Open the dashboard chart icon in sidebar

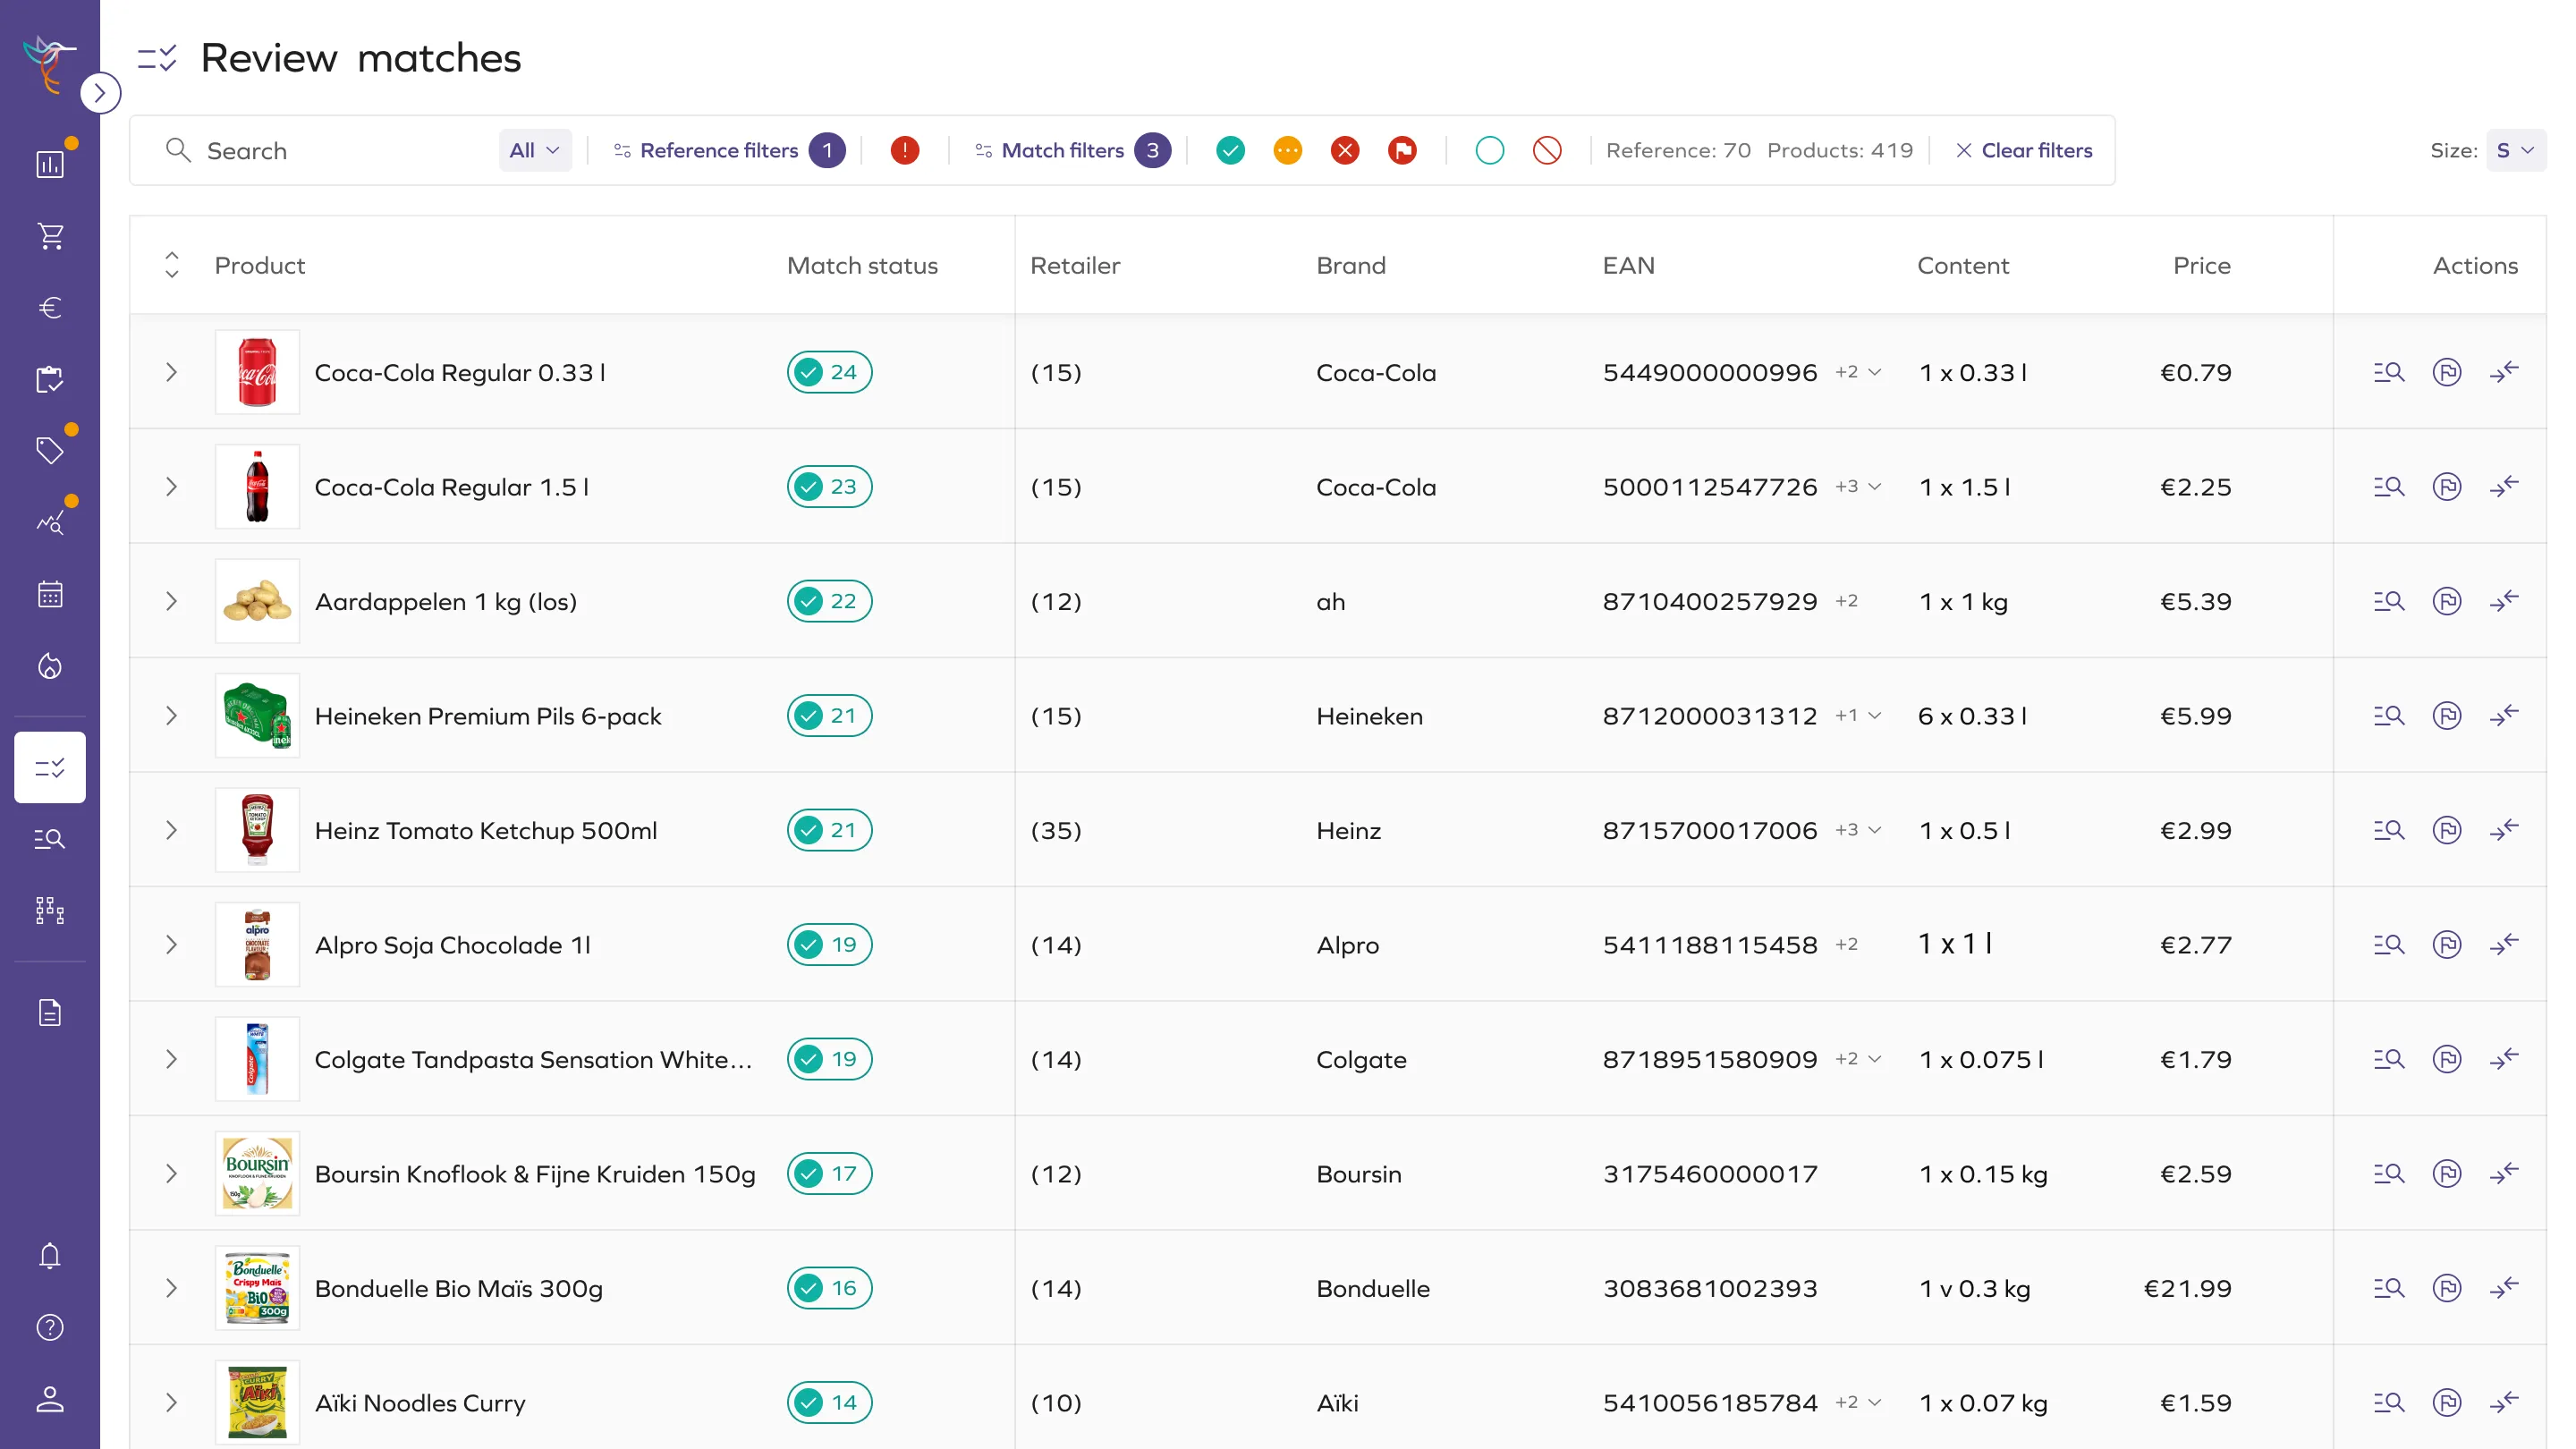click(x=50, y=164)
